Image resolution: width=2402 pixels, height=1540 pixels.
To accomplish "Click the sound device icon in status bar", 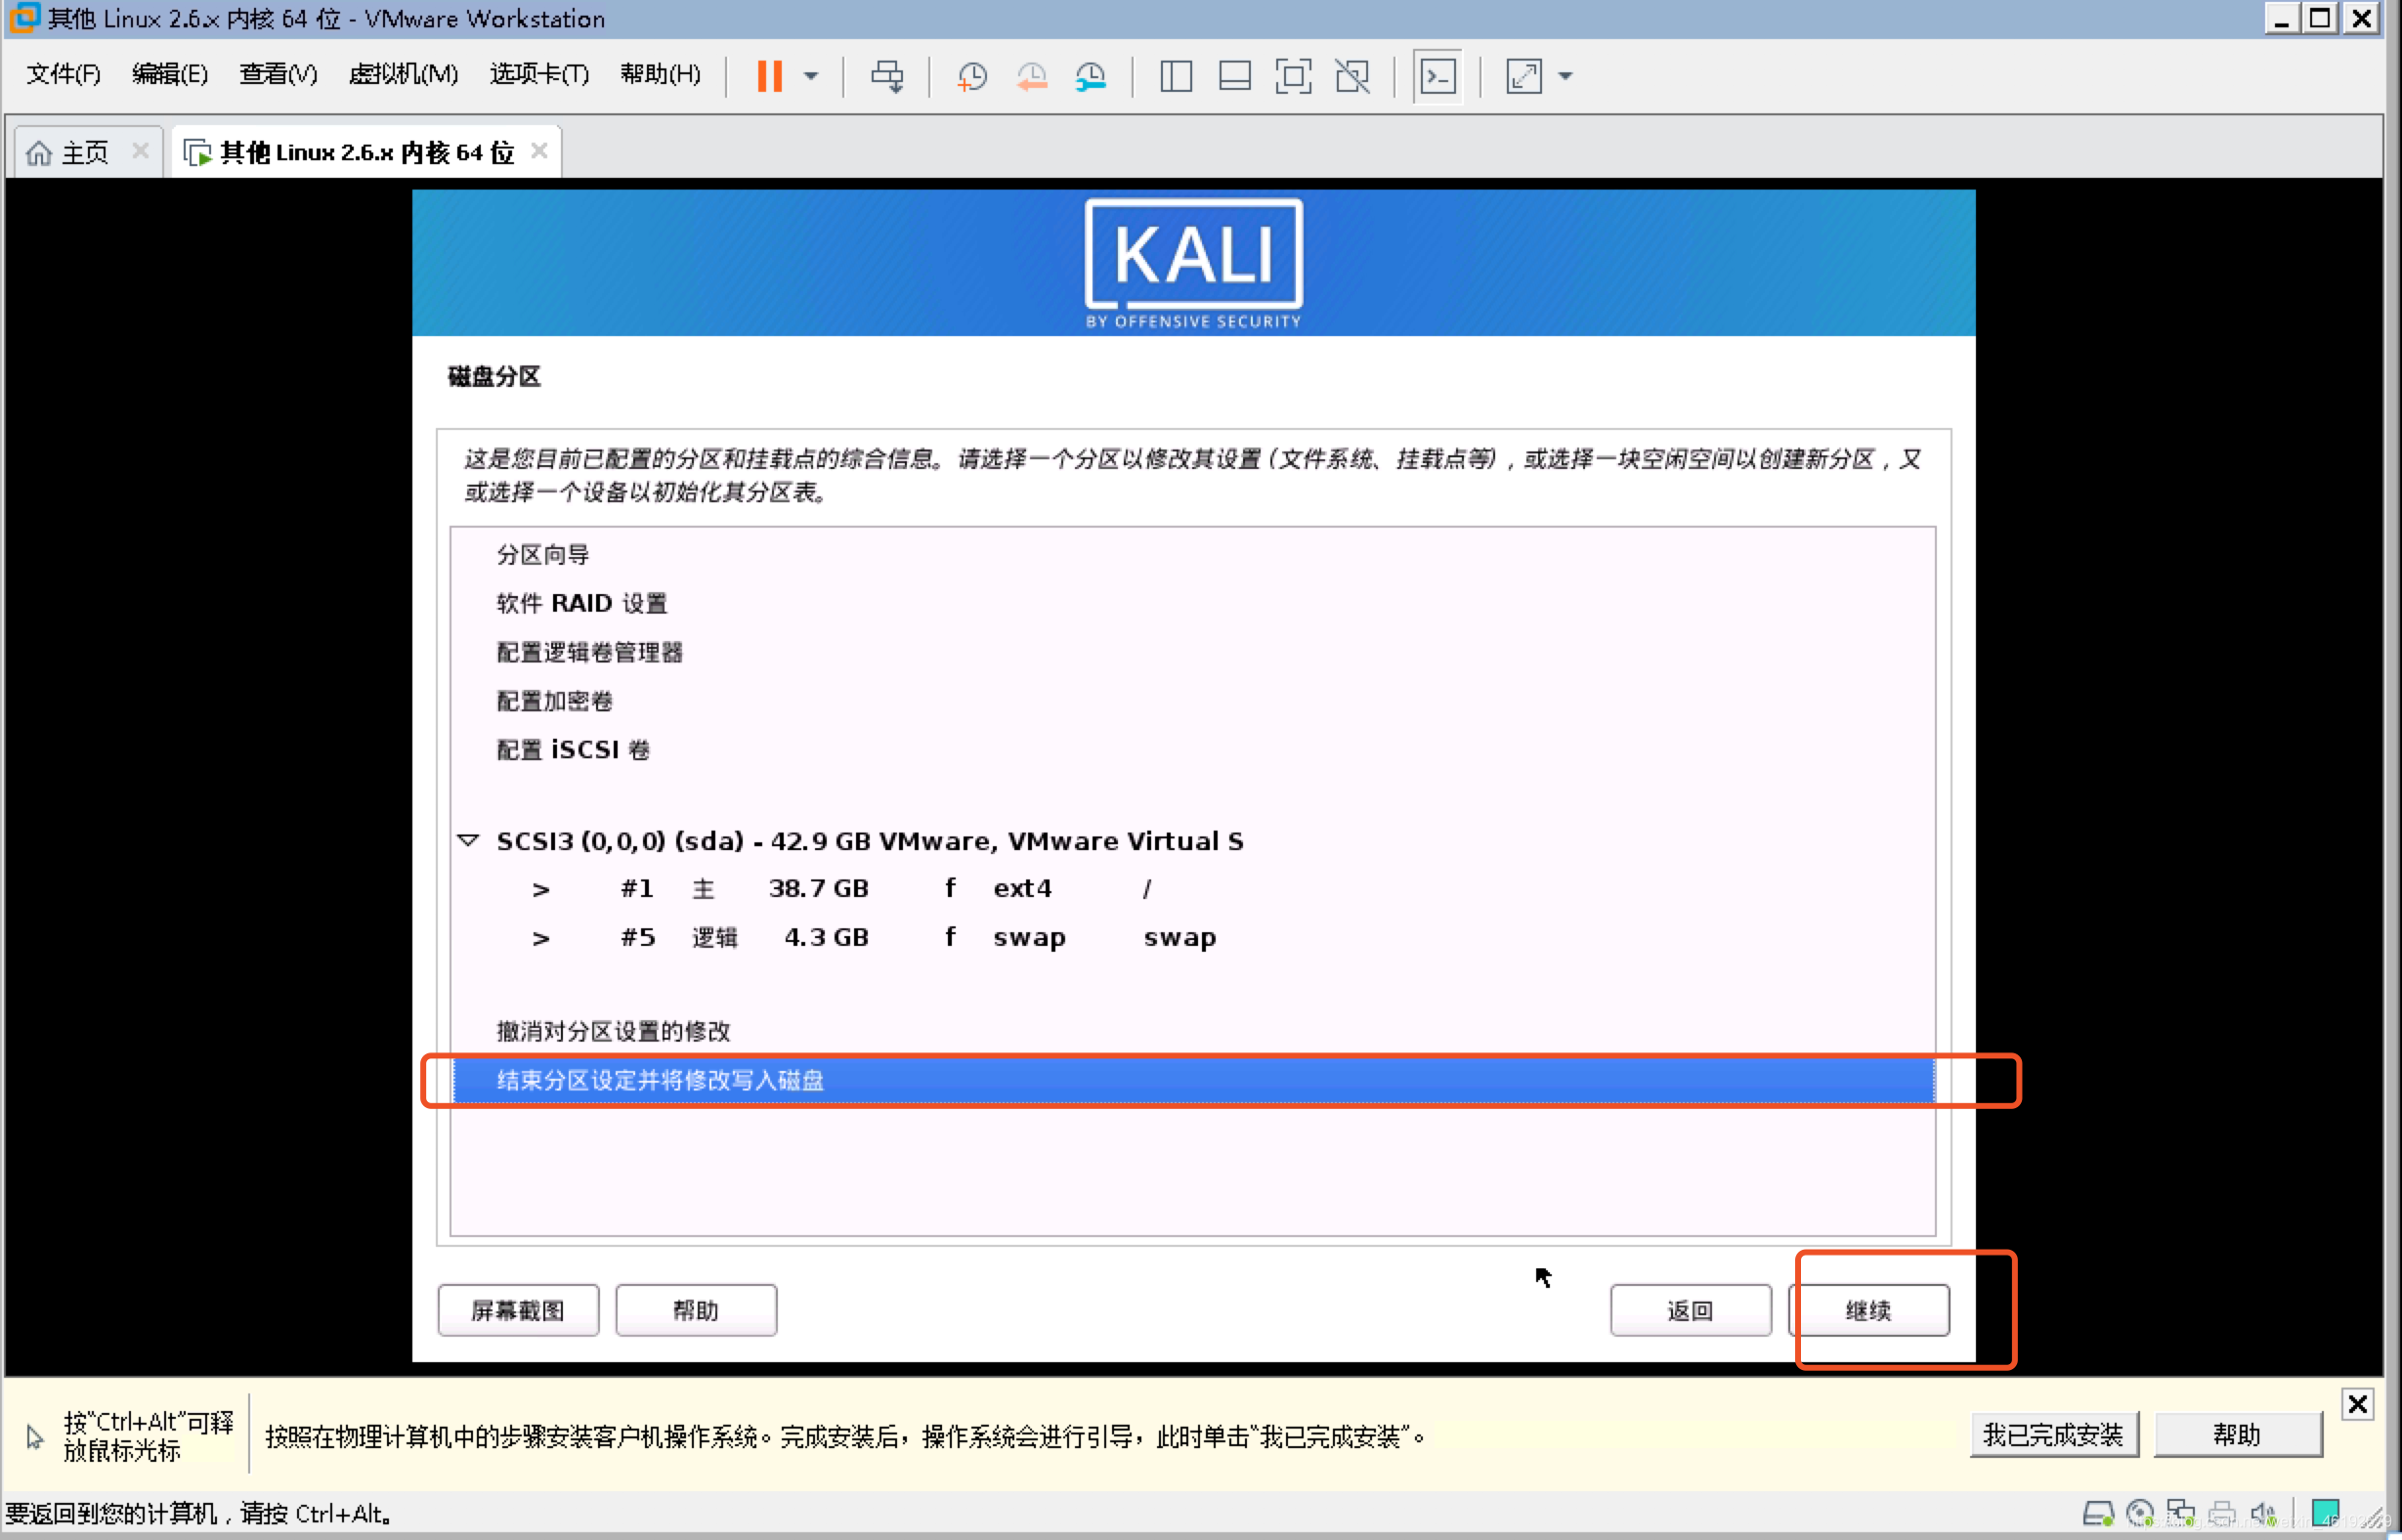I will (2265, 1512).
